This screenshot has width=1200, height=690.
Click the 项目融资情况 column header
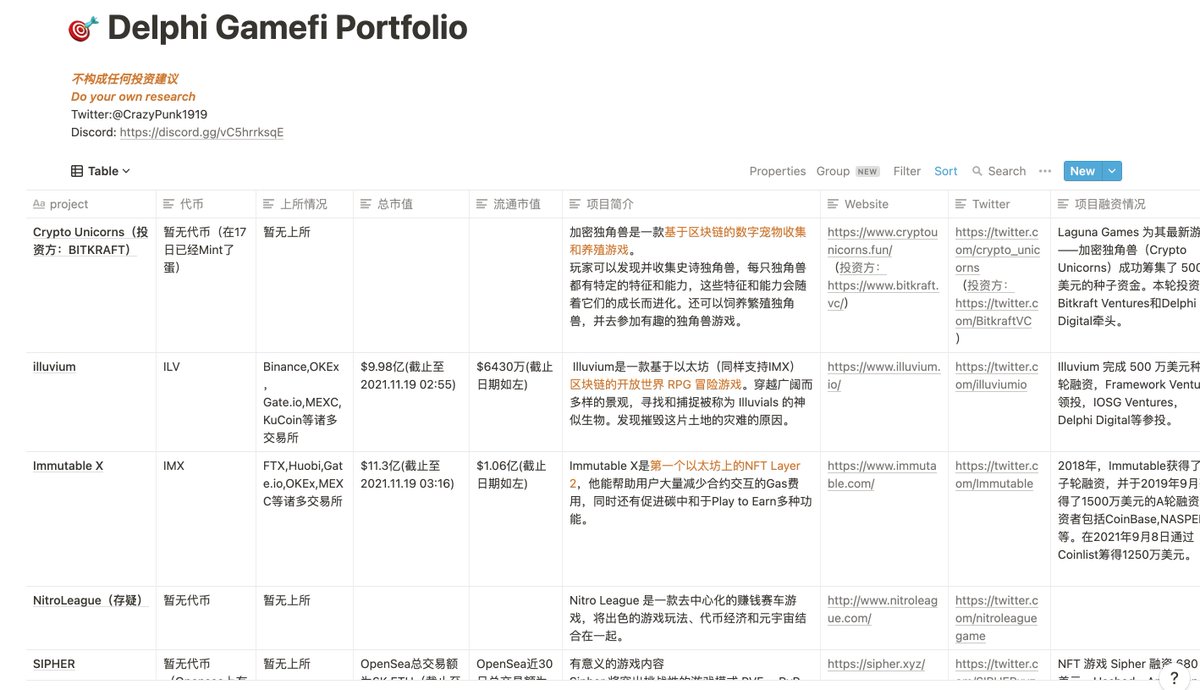pos(1125,204)
